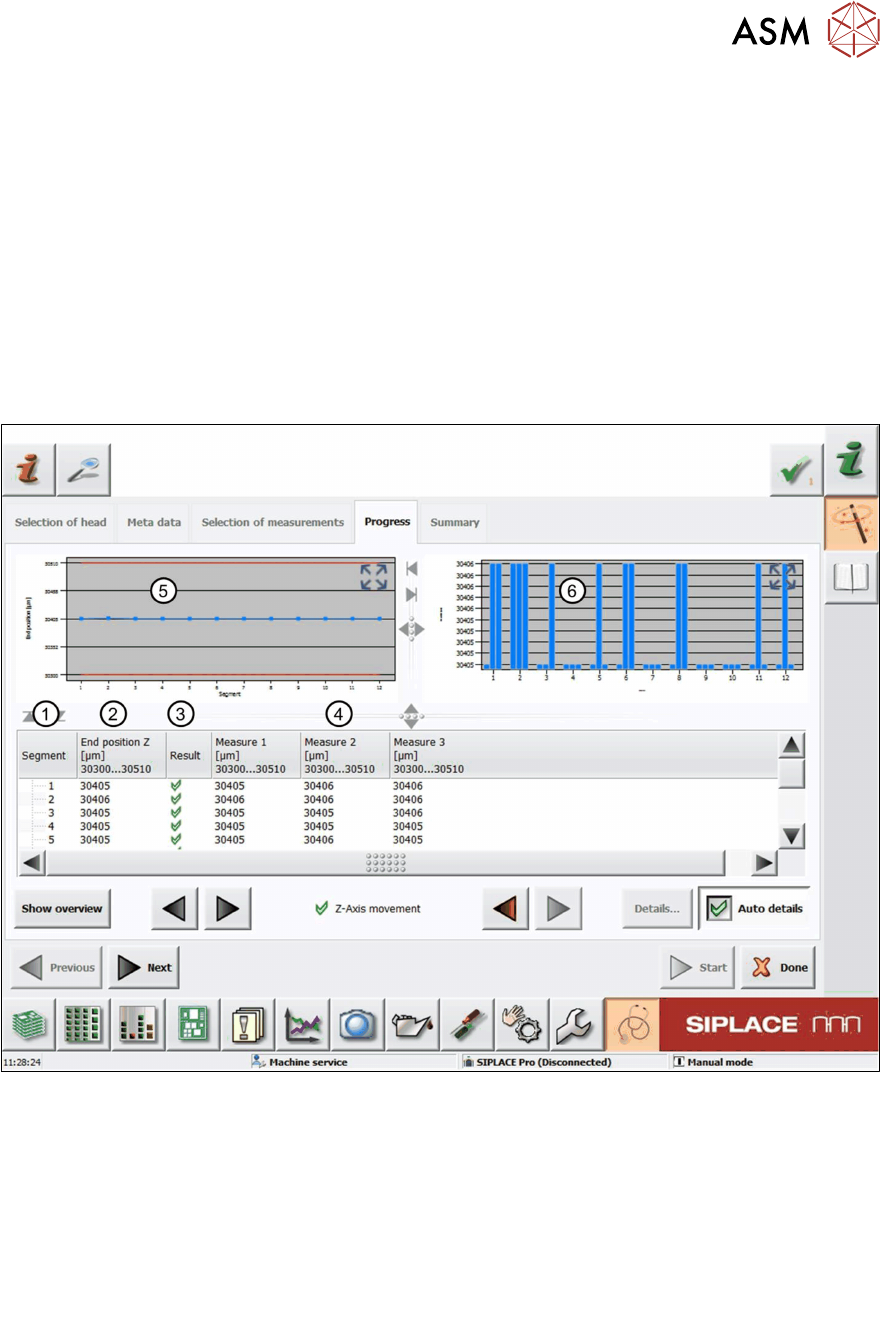The width and height of the screenshot is (880, 1337).
Task: Switch to the Summary tab
Action: point(454,522)
